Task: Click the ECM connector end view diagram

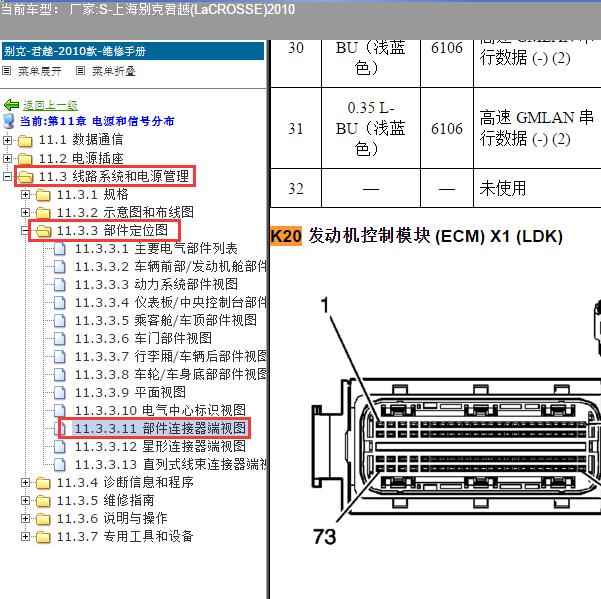Action: pos(456,423)
